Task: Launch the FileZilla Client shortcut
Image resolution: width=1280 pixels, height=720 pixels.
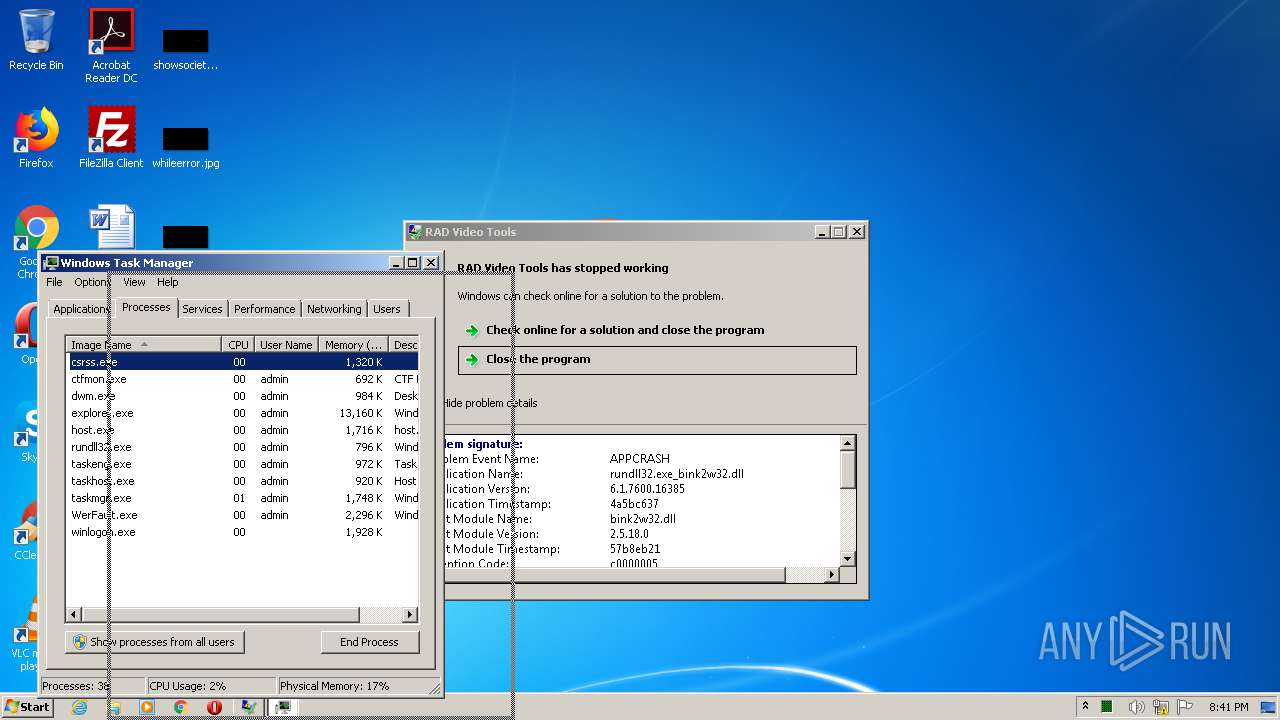Action: coord(111,138)
